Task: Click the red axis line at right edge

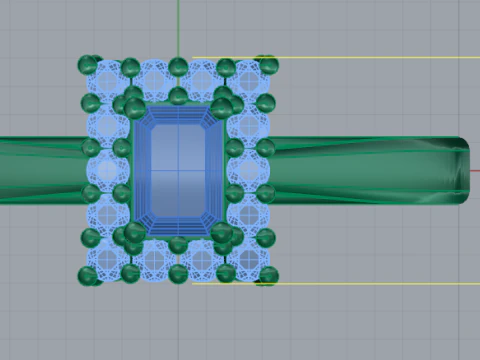Action: [475, 171]
